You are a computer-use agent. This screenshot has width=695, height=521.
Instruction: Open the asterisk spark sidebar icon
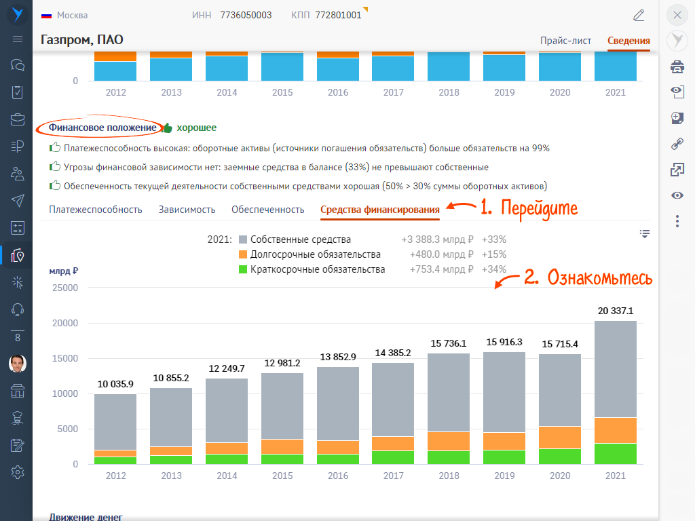17,282
